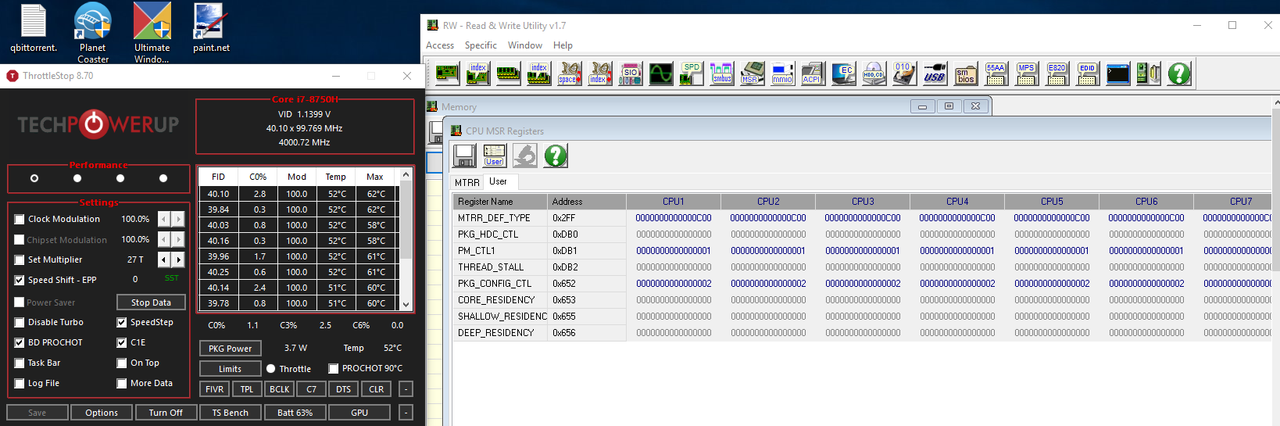This screenshot has height=426, width=1280.
Task: Open the Limits window
Action: (x=230, y=369)
